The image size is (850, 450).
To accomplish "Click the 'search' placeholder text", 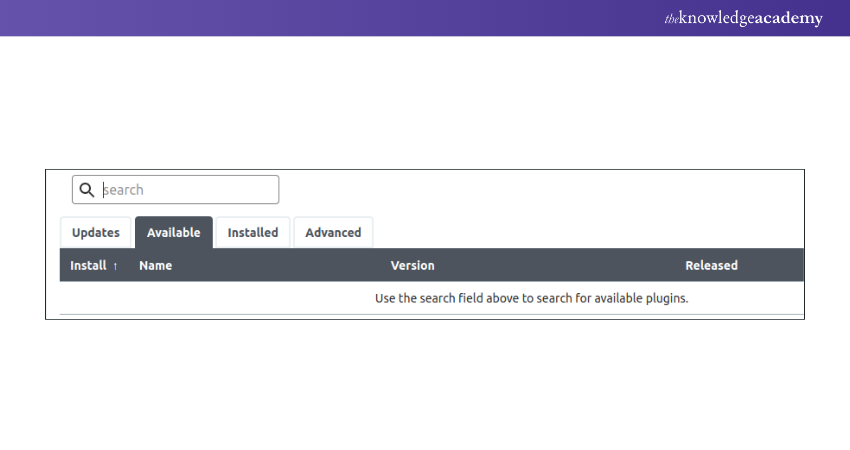I will (x=124, y=190).
